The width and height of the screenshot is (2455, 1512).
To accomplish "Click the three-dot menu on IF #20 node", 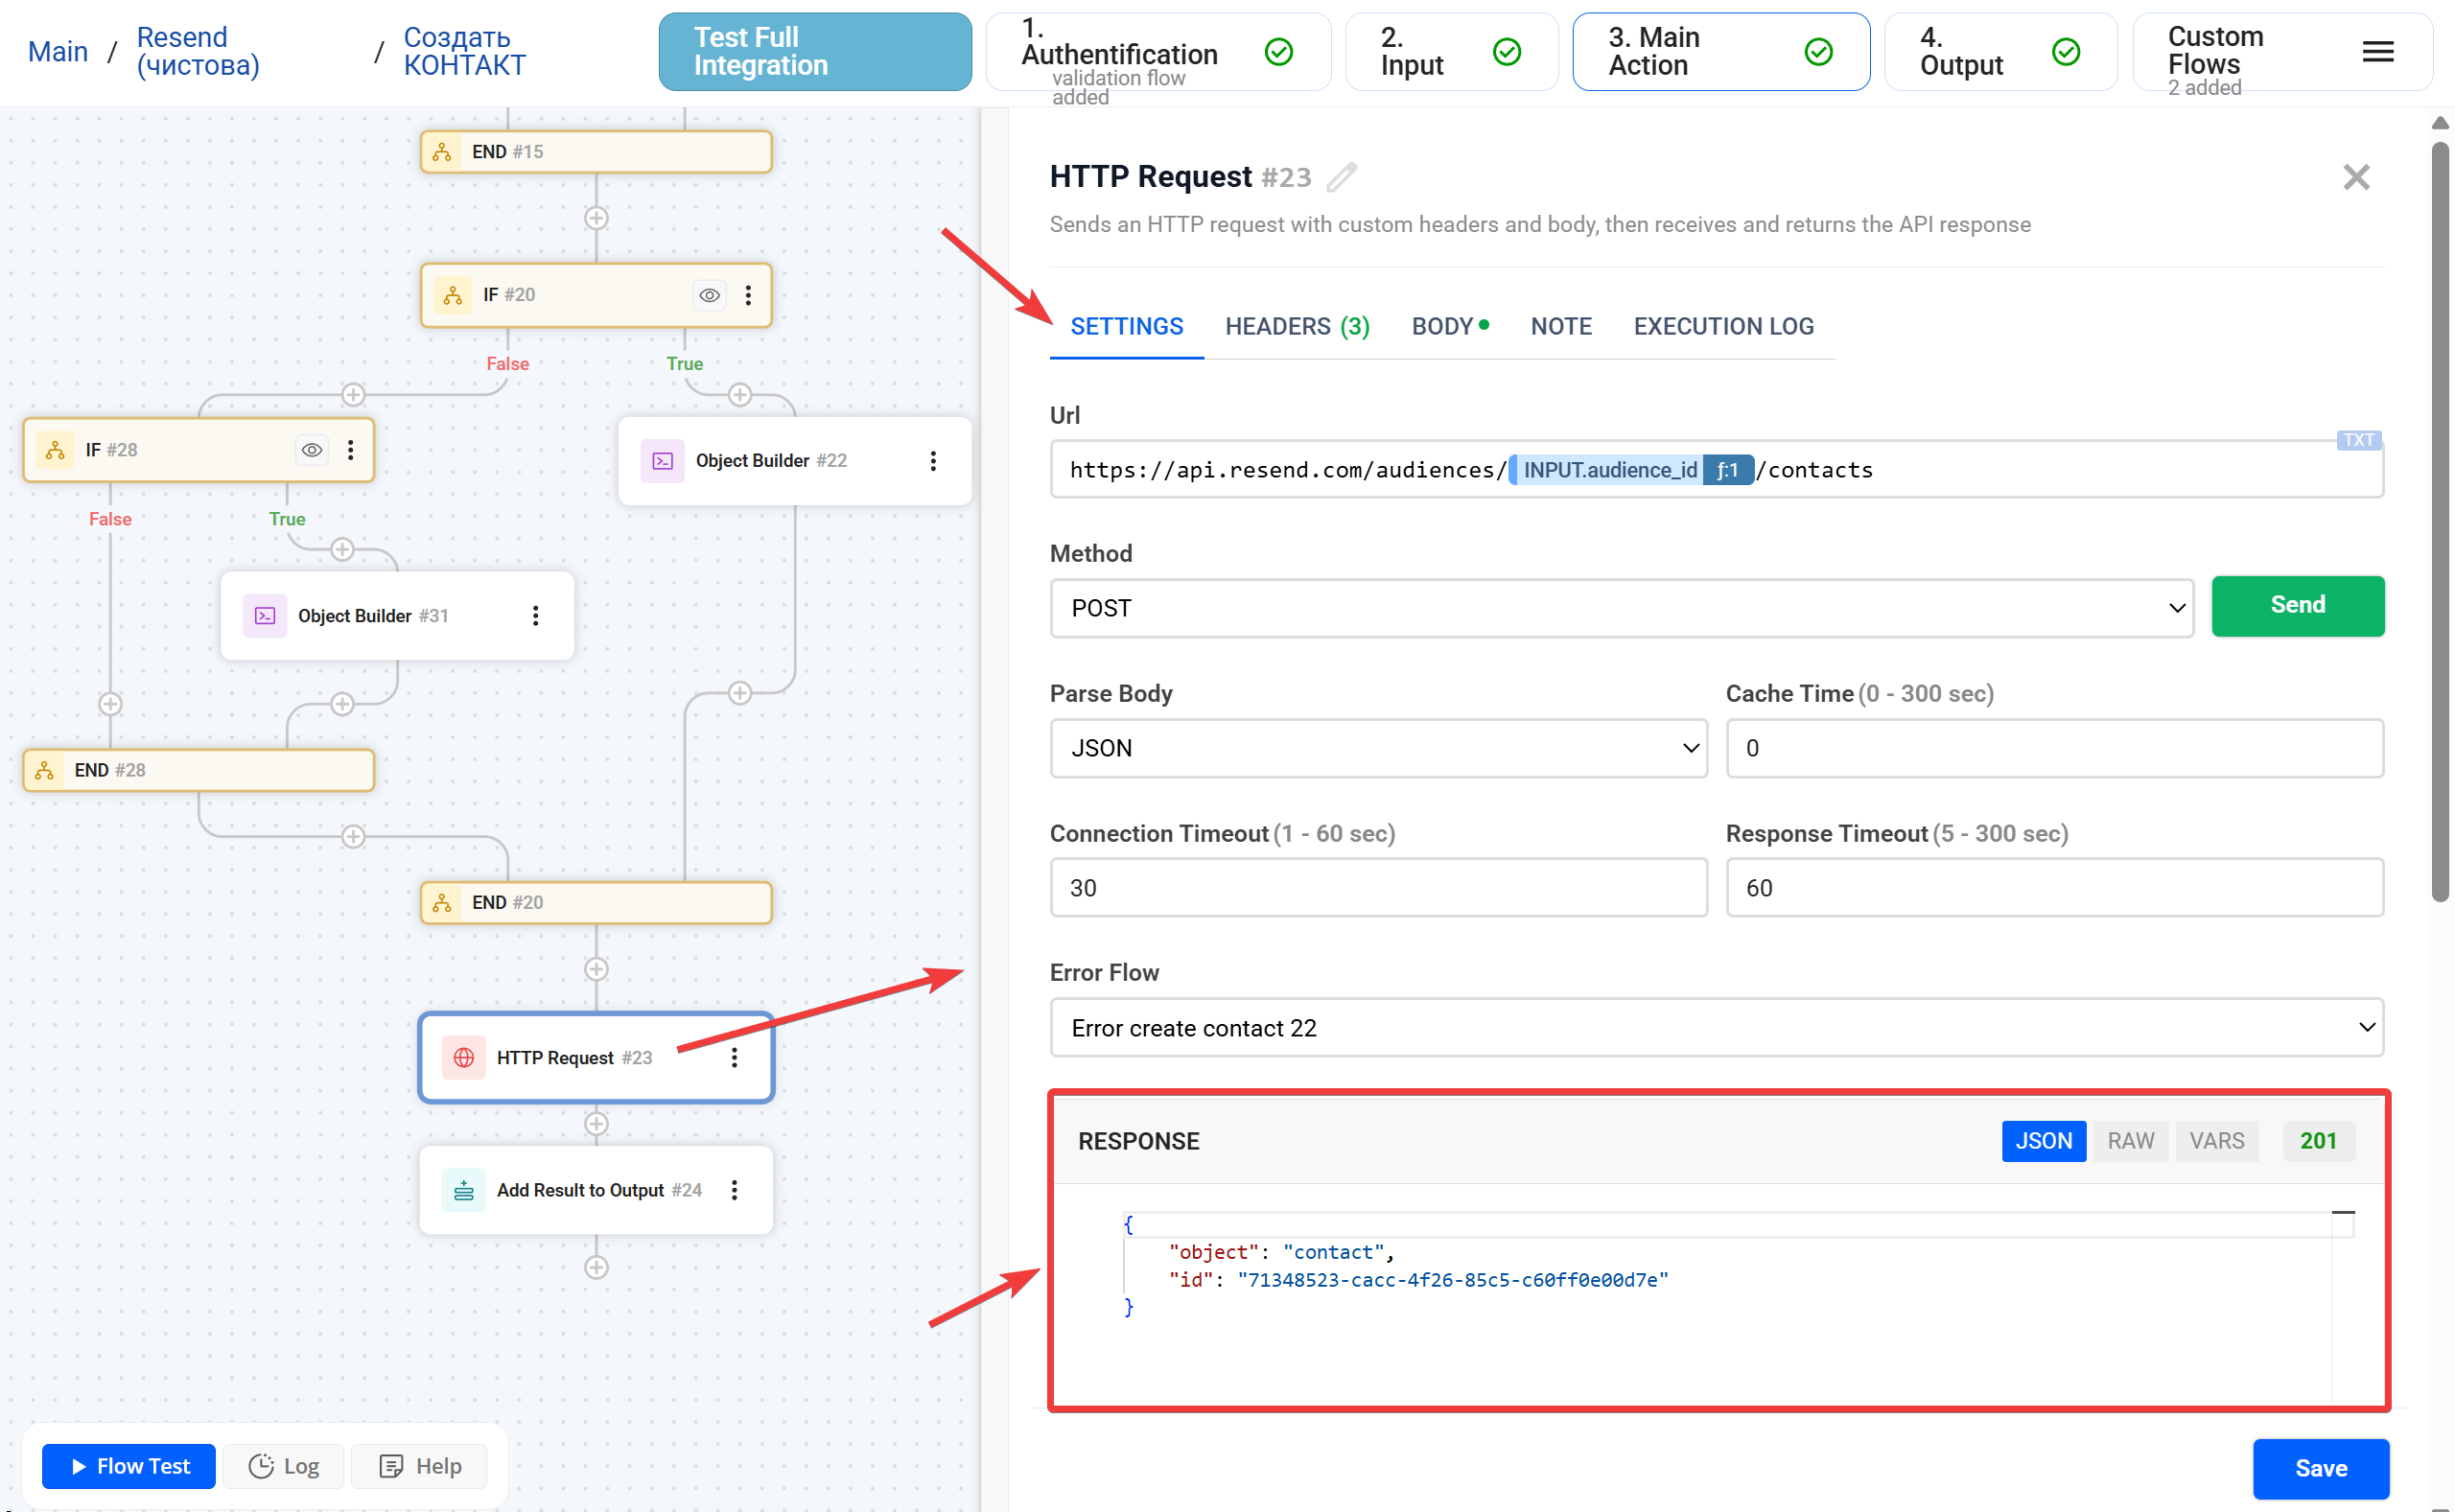I will (x=748, y=295).
